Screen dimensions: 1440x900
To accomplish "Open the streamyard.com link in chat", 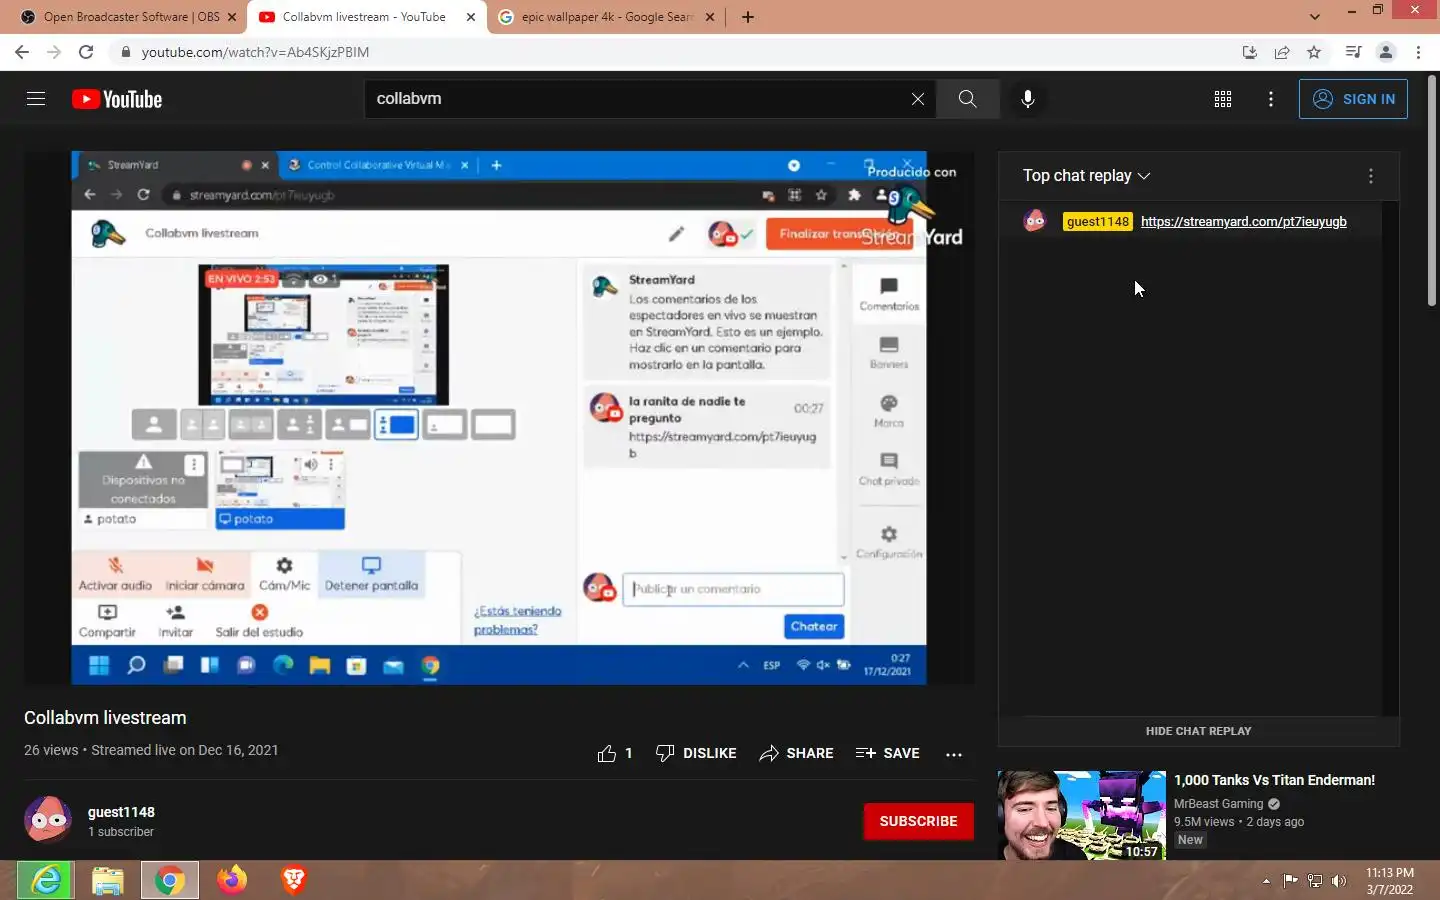I will [x=1243, y=222].
